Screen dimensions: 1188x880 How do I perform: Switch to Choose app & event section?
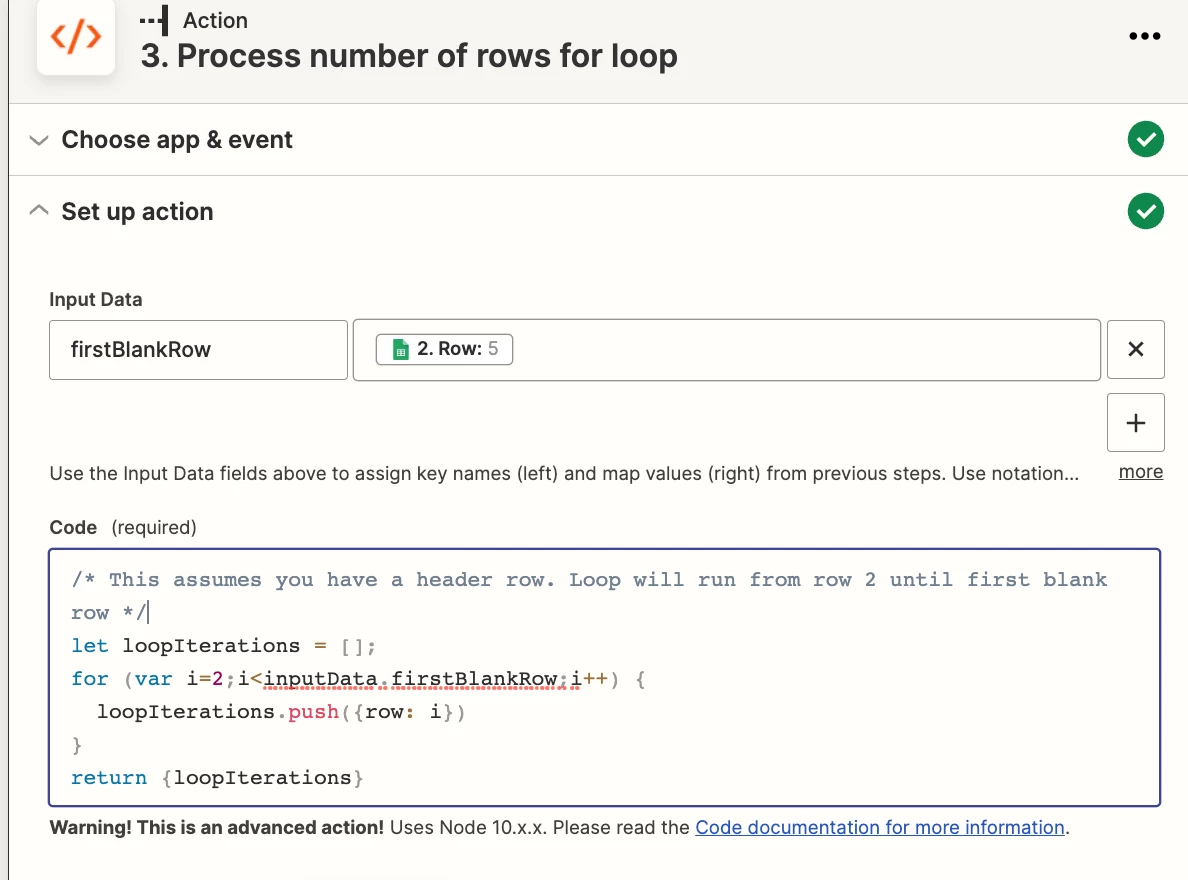click(x=176, y=139)
